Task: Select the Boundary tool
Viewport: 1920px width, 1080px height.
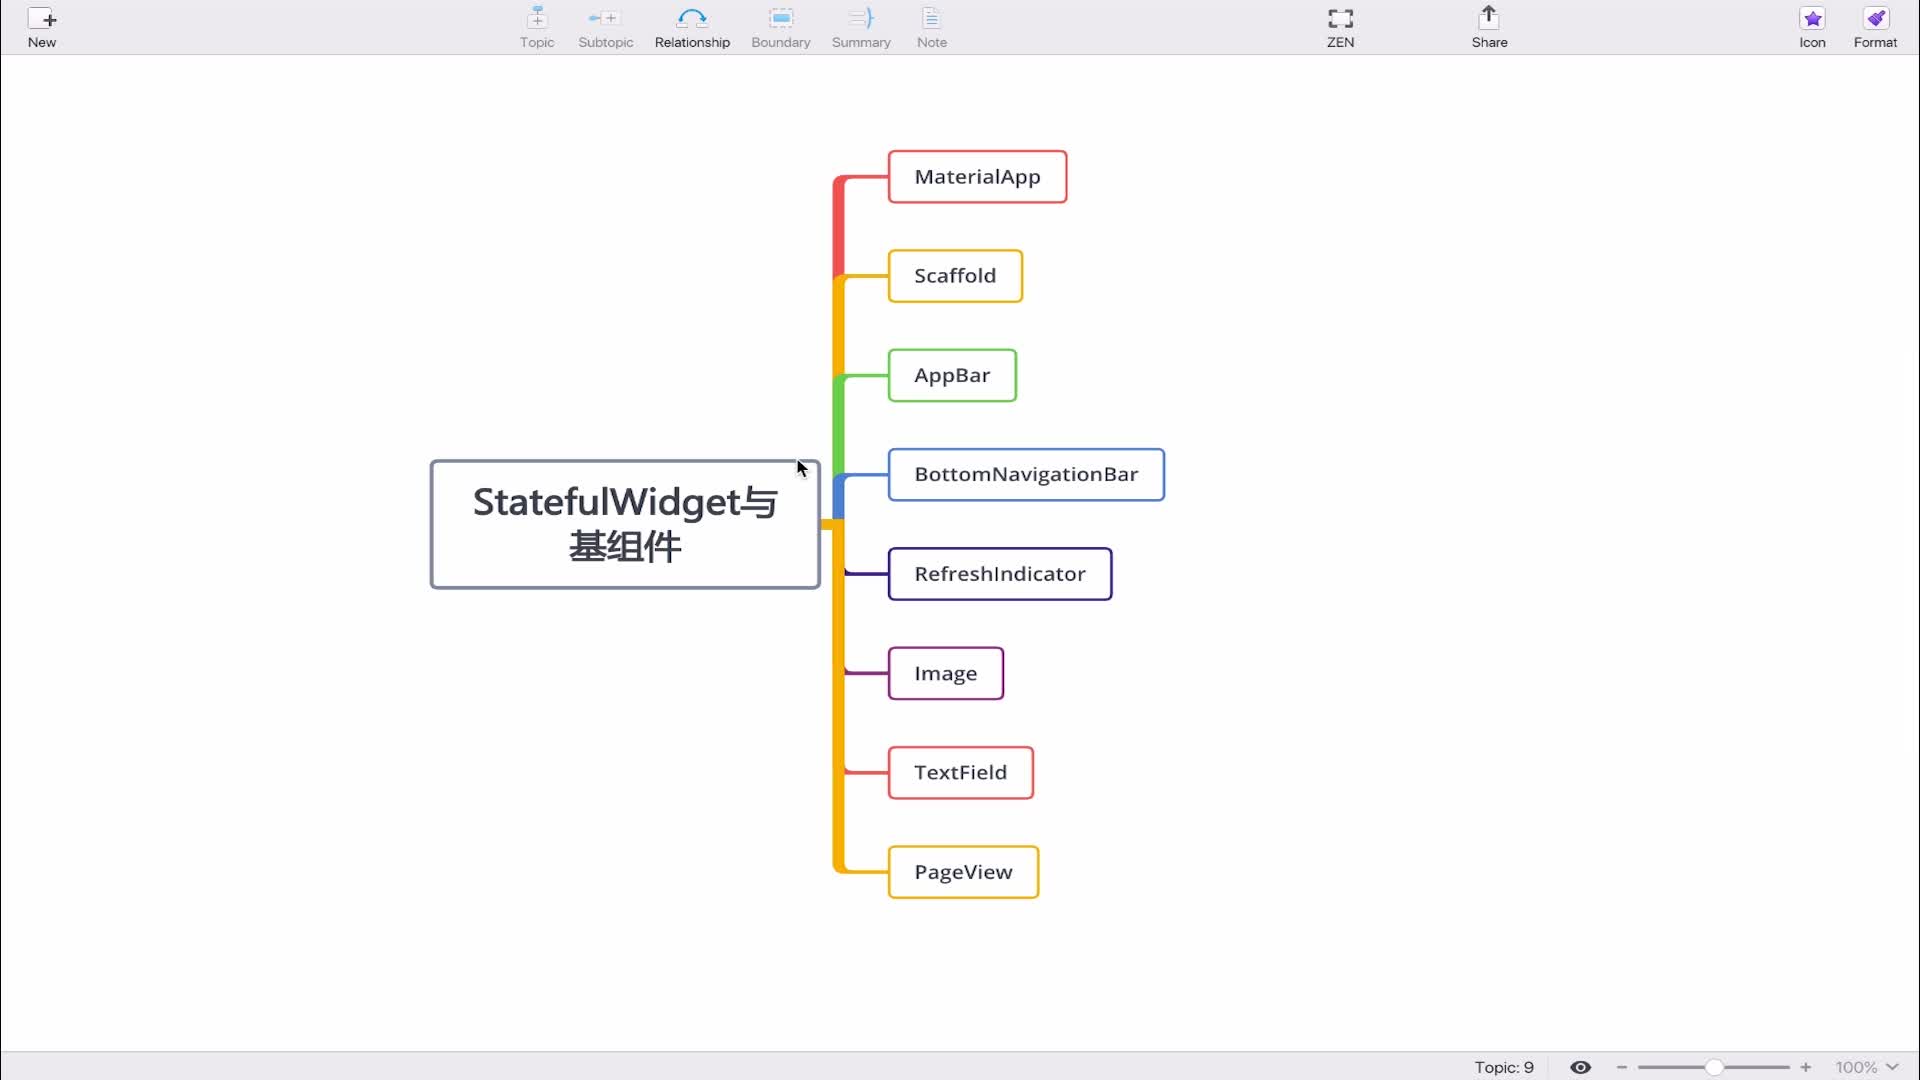Action: coord(779,26)
